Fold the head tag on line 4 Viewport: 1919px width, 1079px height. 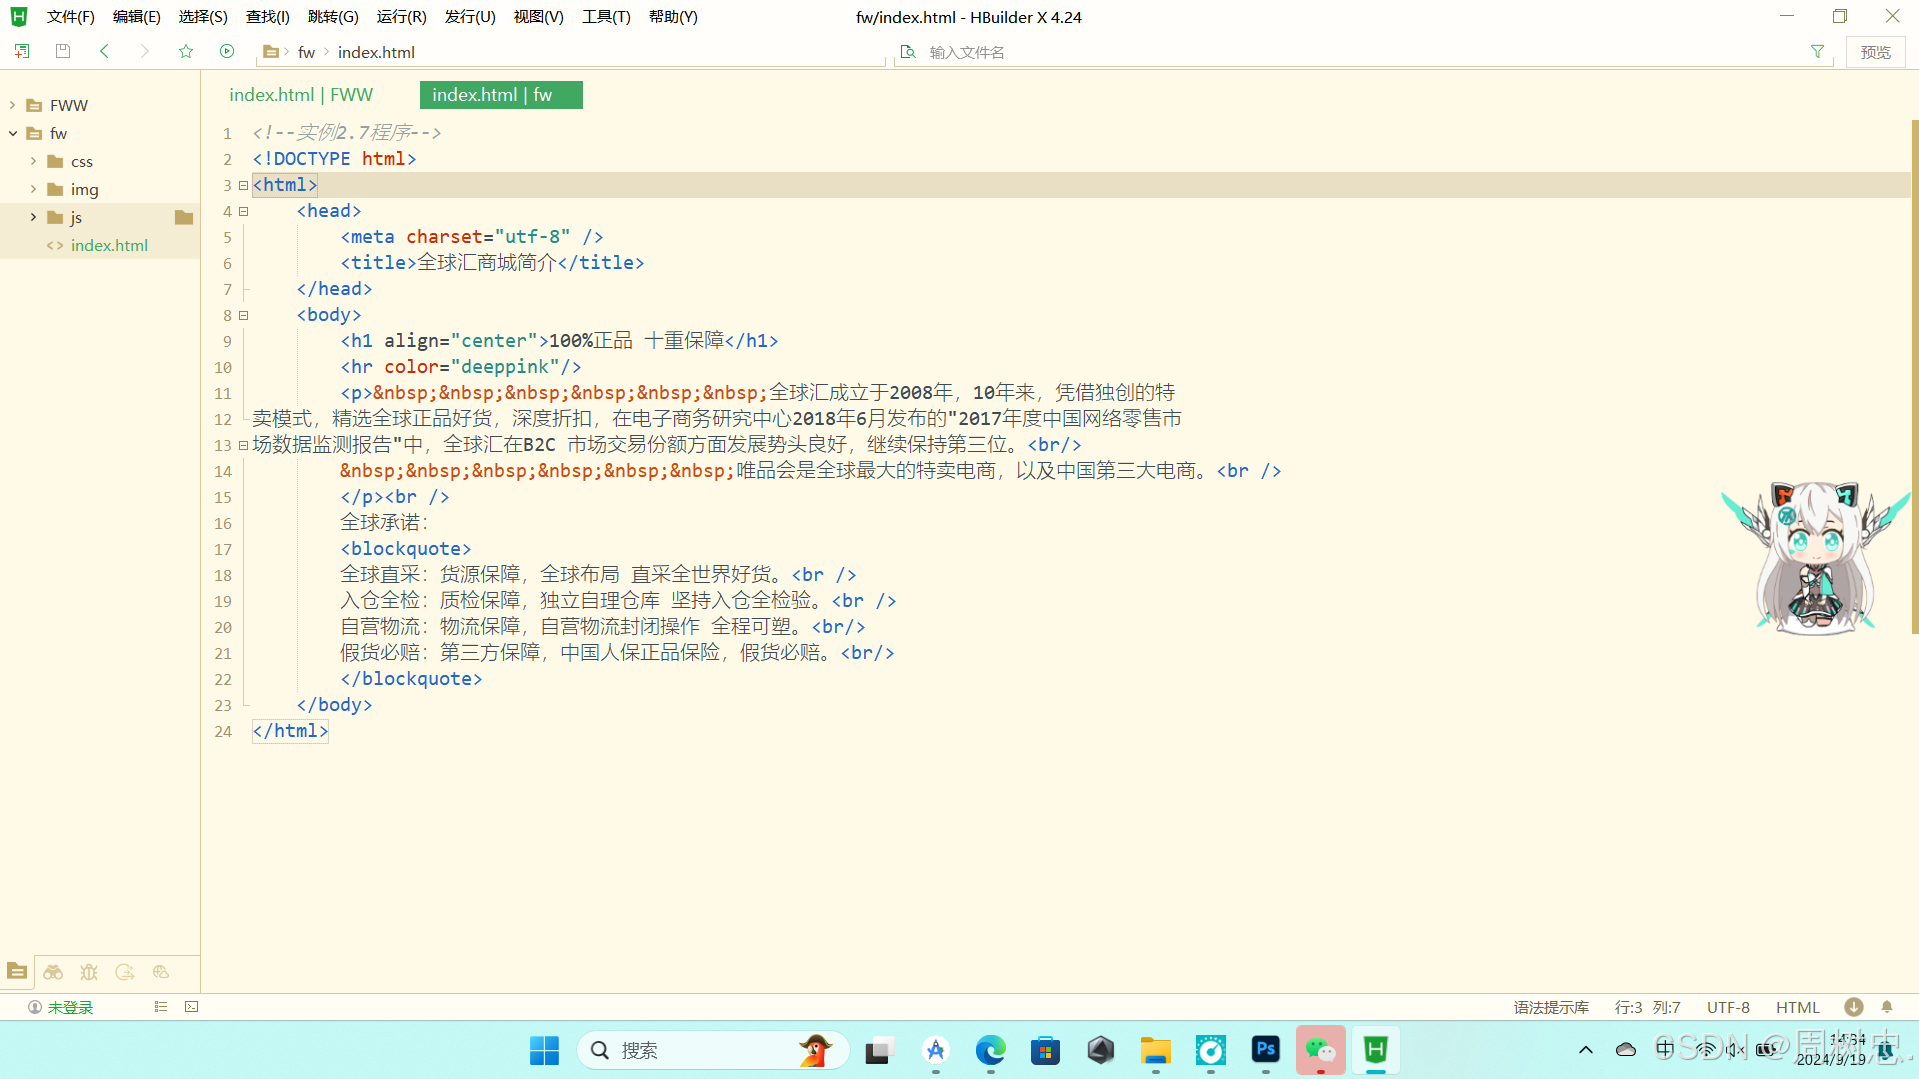click(243, 211)
